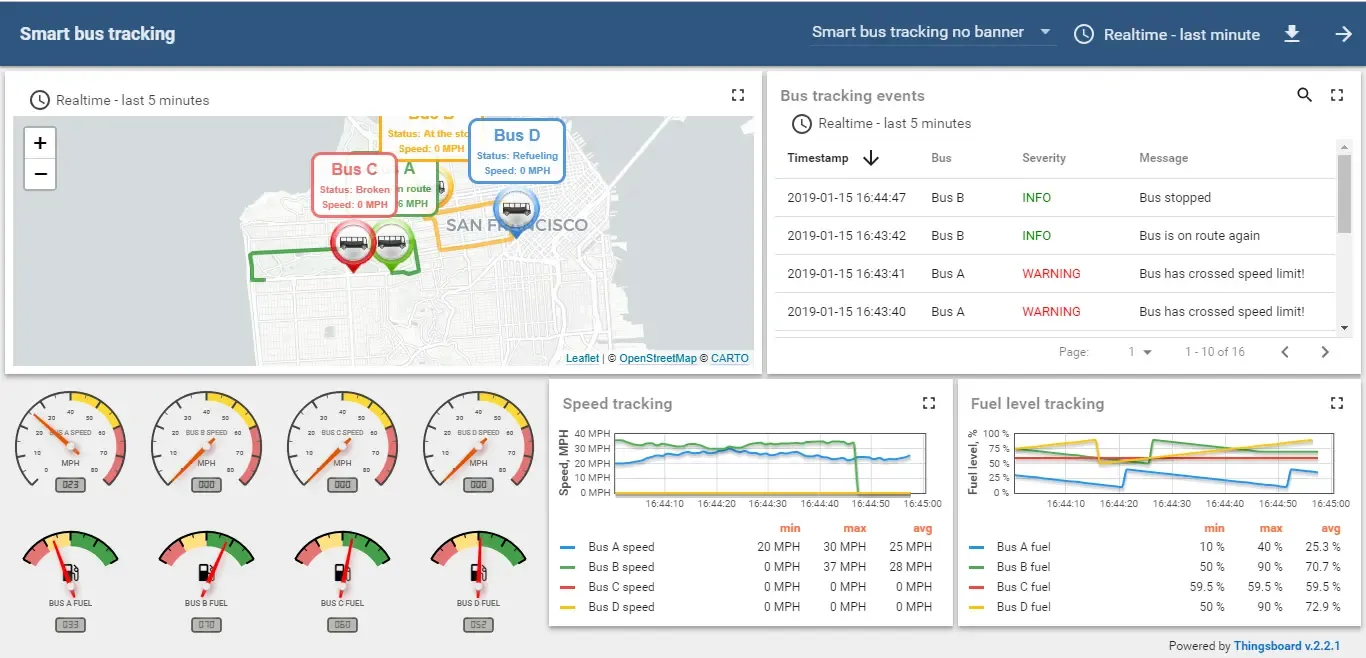This screenshot has width=1366, height=658.
Task: Select the Severity column header
Action: (1044, 158)
